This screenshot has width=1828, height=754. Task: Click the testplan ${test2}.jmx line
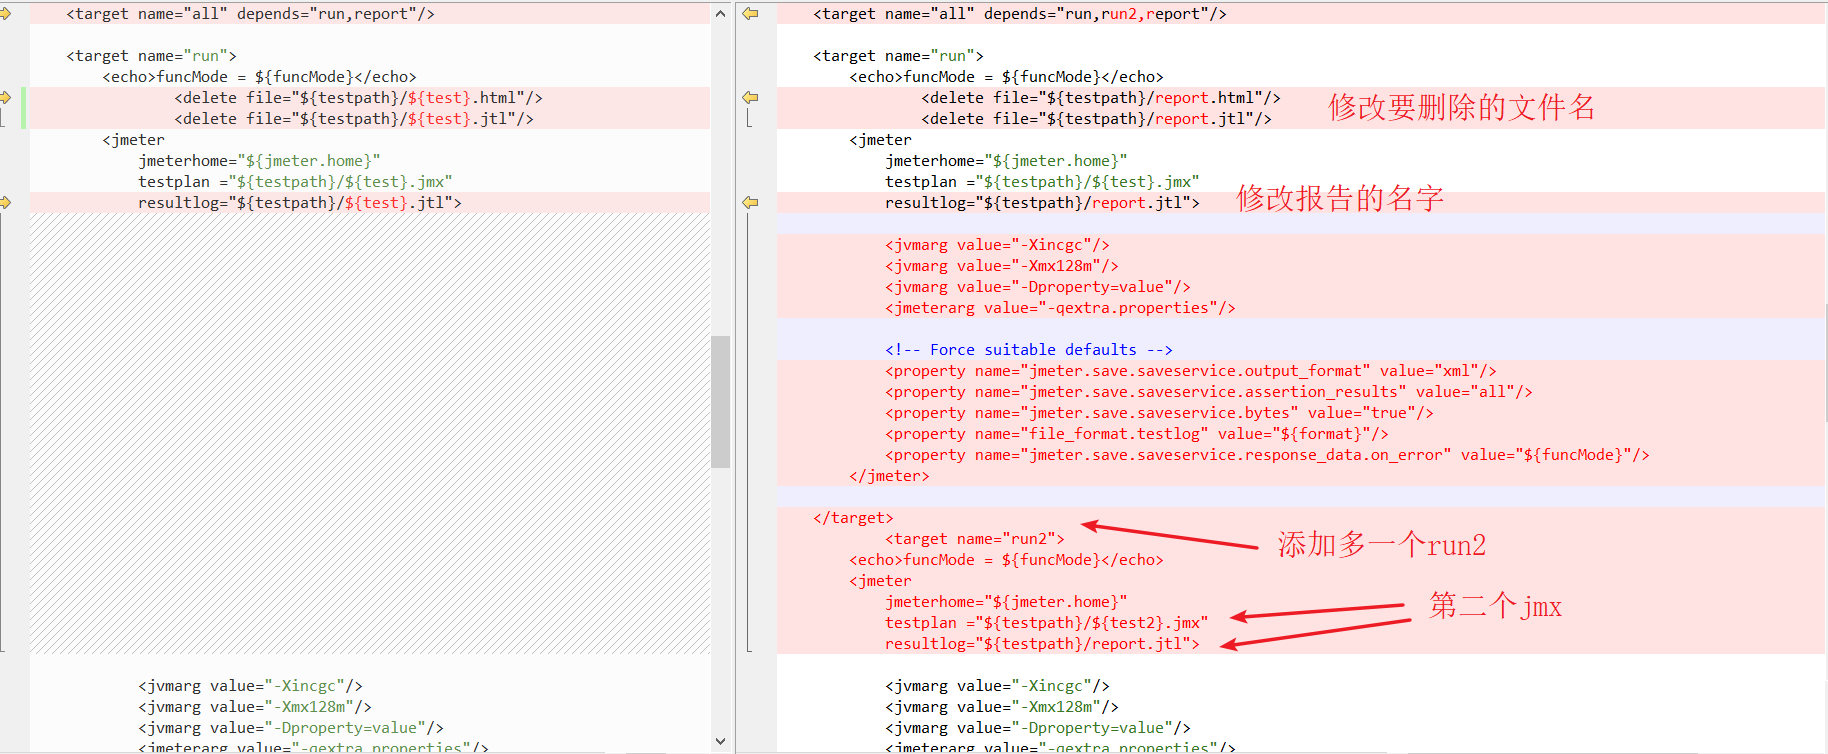(1046, 623)
